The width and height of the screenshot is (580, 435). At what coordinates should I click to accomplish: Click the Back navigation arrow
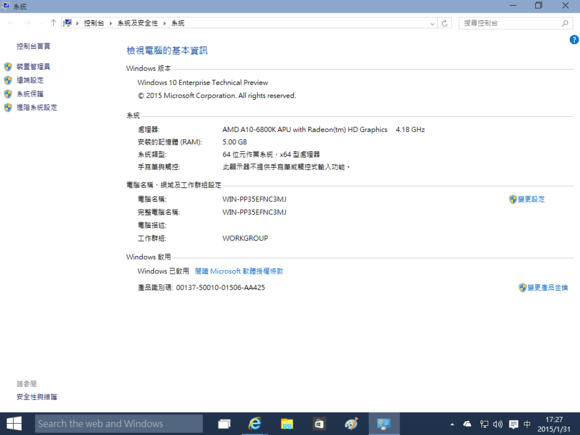click(x=11, y=23)
